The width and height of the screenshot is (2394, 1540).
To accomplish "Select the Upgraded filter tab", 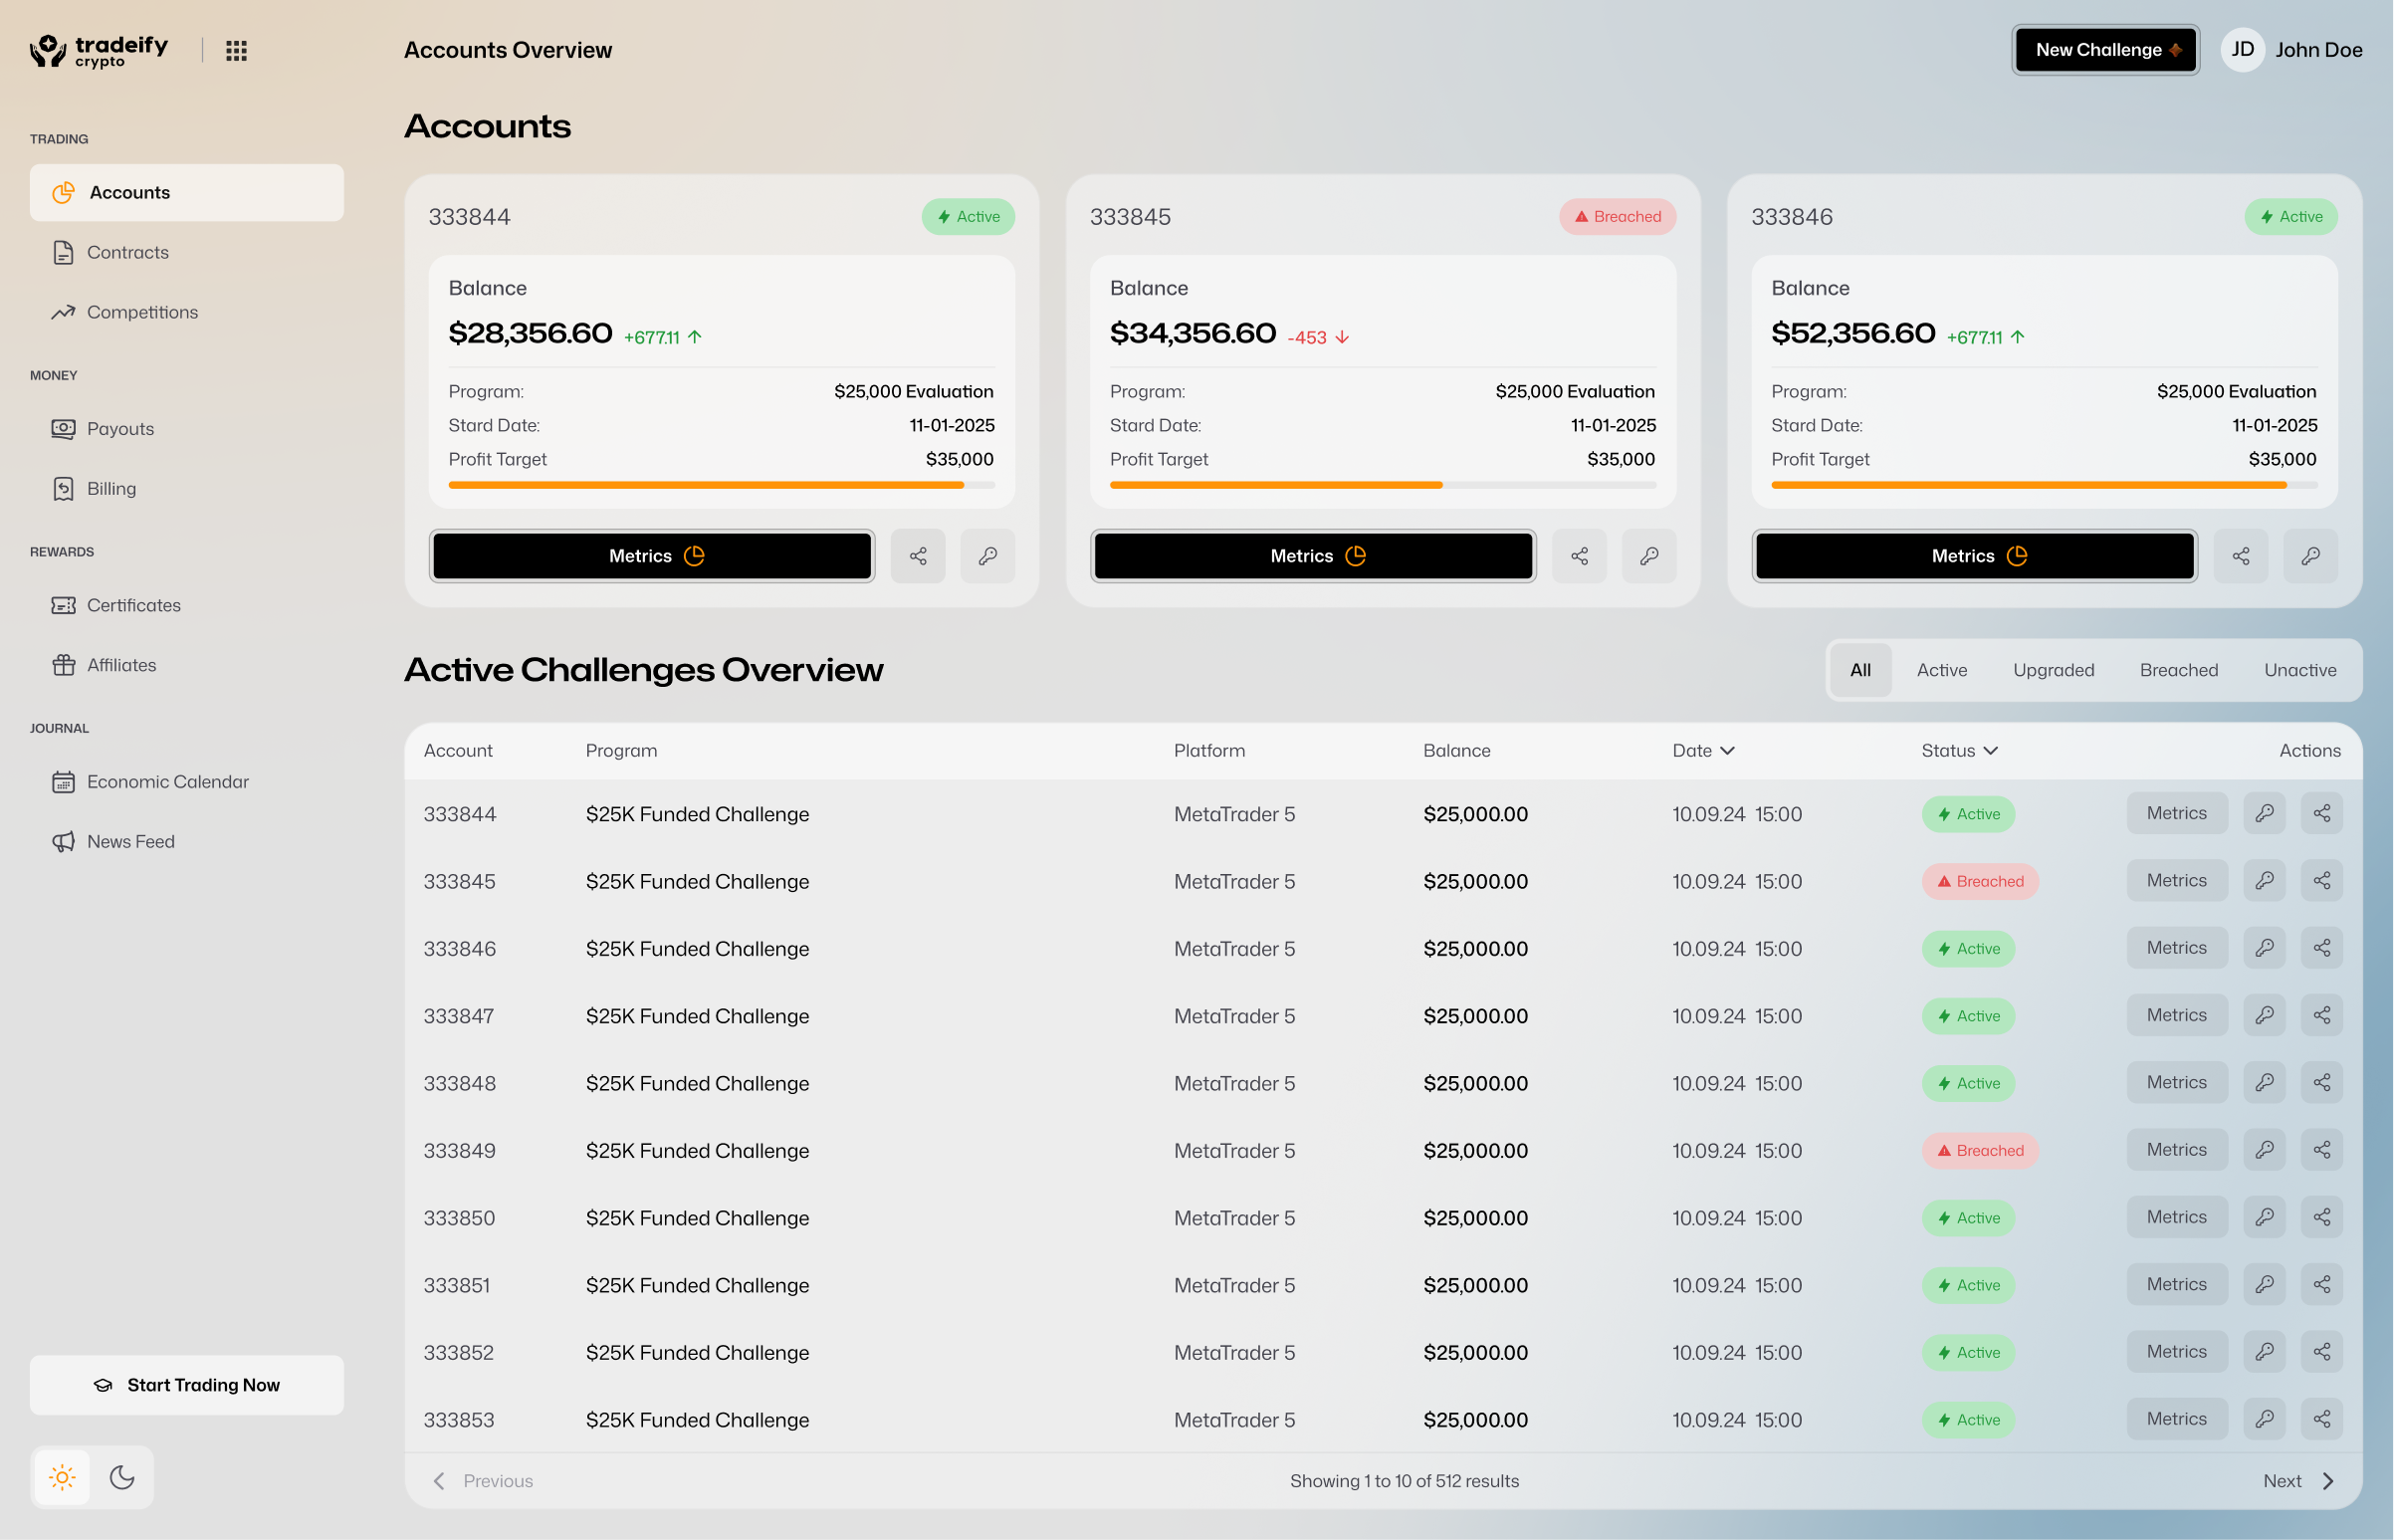I will [2053, 670].
